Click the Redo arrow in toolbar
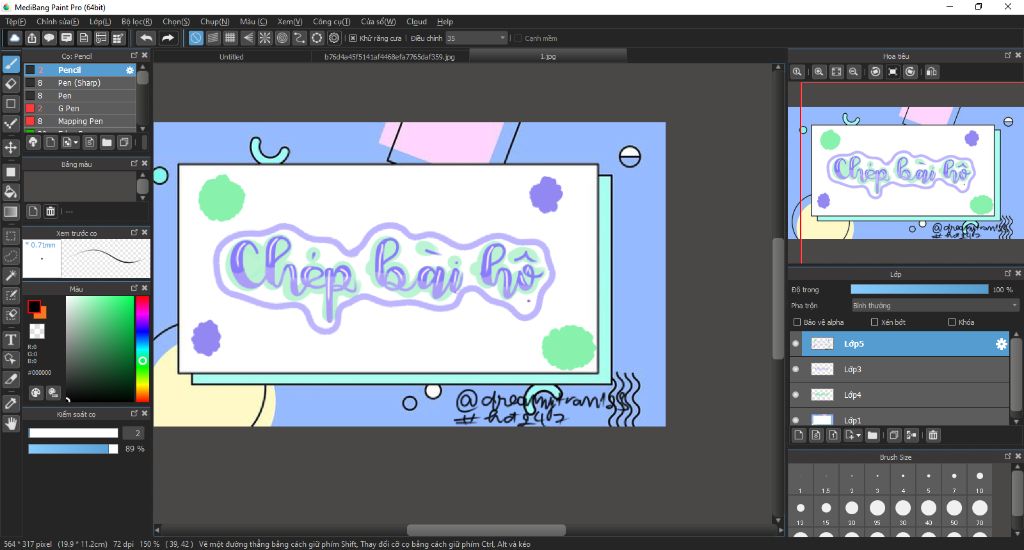 tap(168, 39)
